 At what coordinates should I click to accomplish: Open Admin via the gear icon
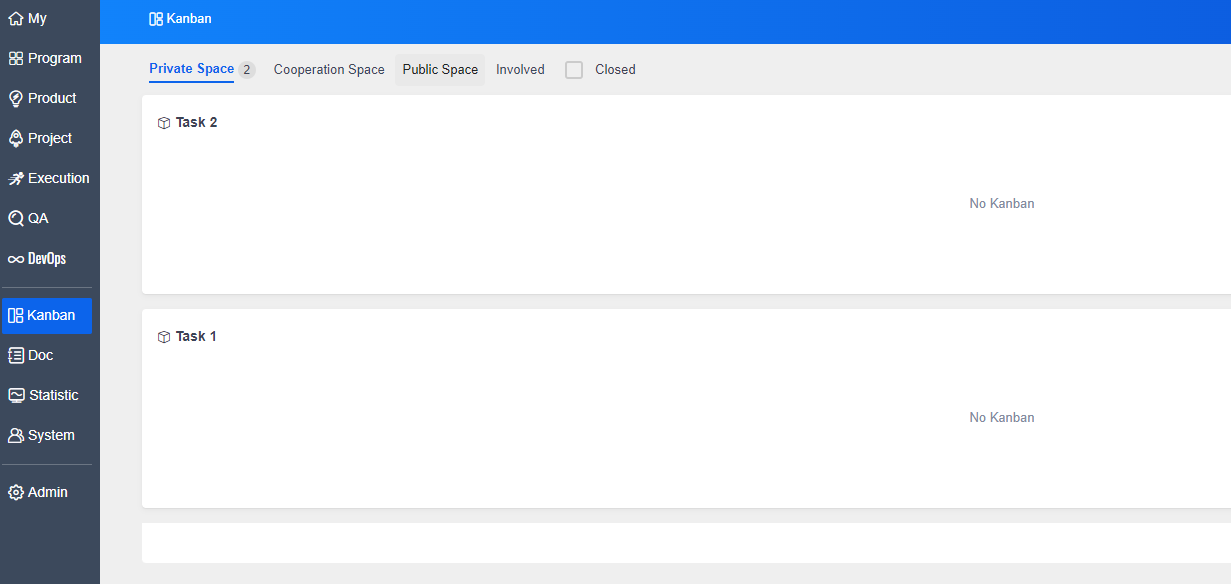pyautogui.click(x=16, y=493)
